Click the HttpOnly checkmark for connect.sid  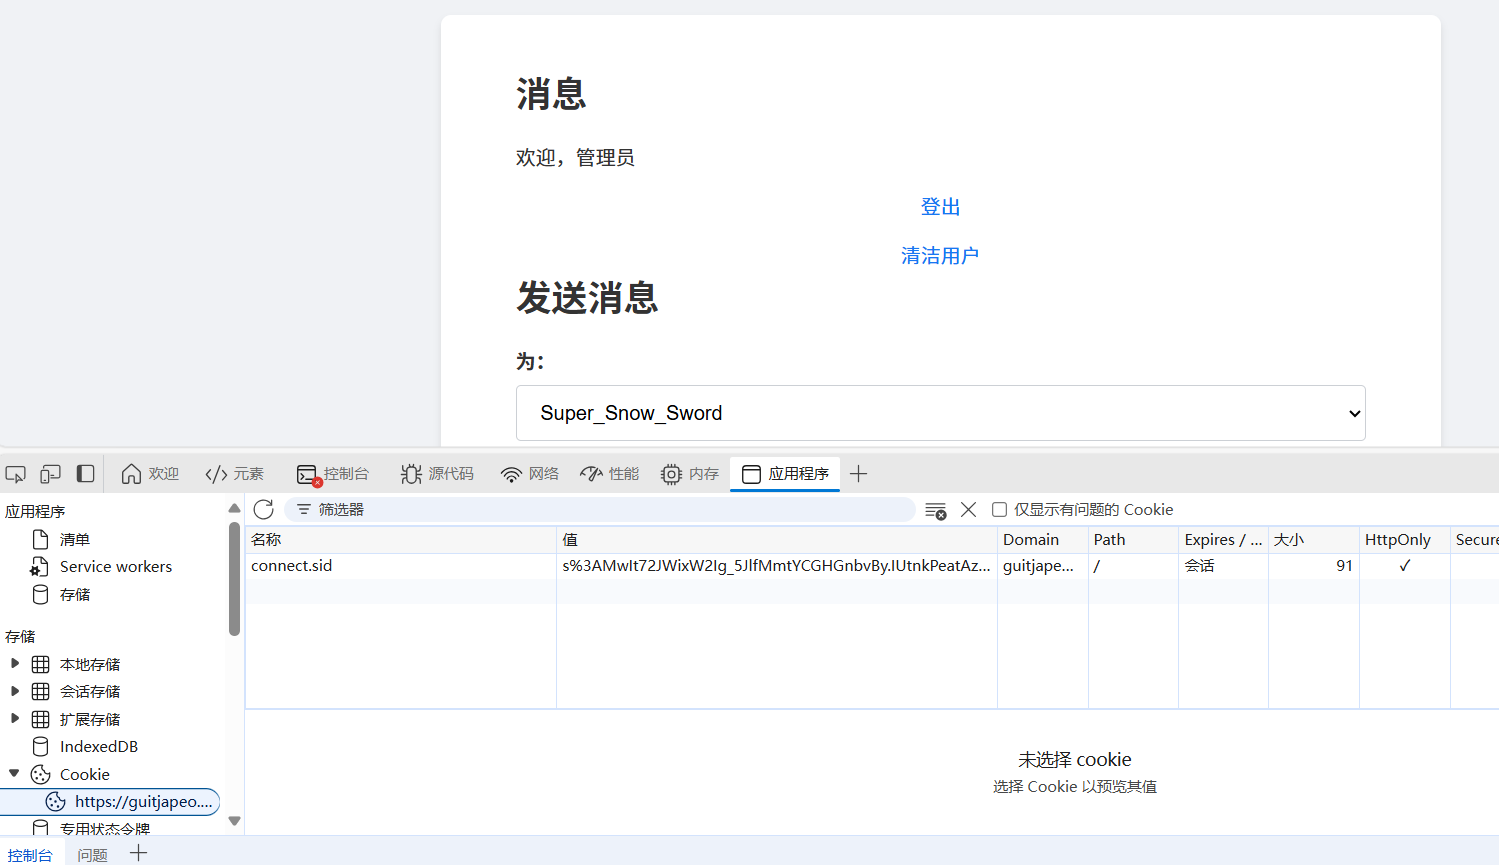click(x=1405, y=566)
